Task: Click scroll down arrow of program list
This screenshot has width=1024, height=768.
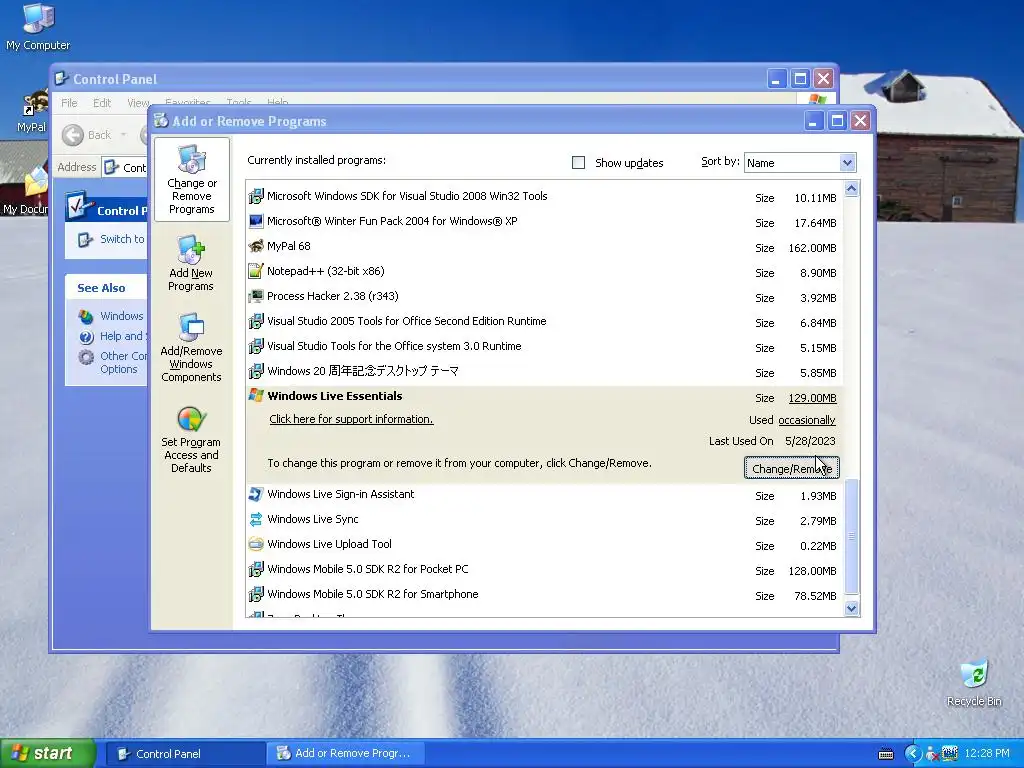Action: [852, 609]
